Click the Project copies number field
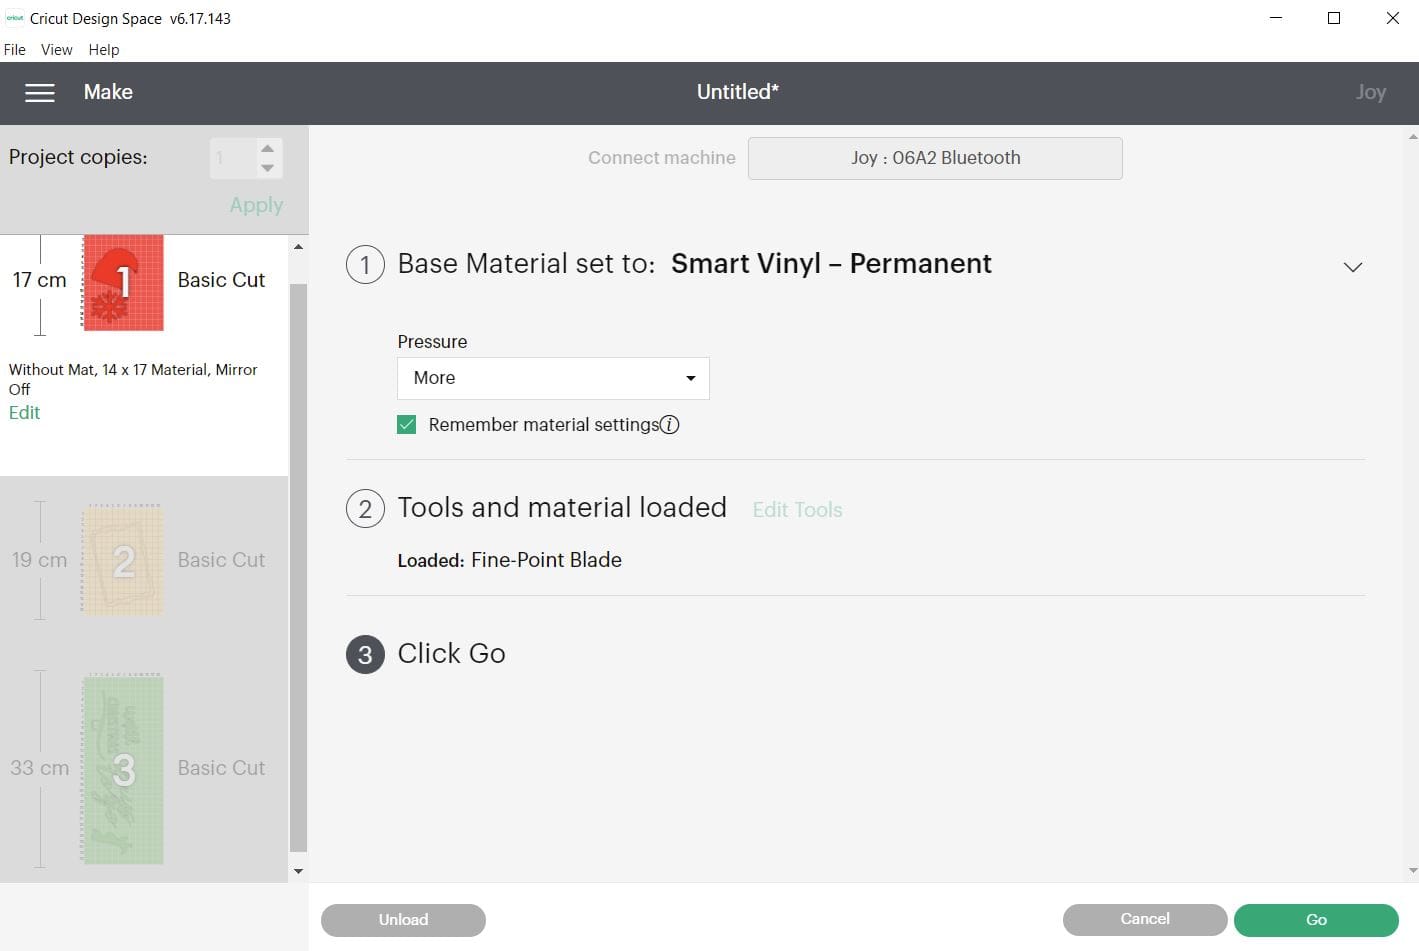Screen dimensions: 1419x951 pos(232,158)
